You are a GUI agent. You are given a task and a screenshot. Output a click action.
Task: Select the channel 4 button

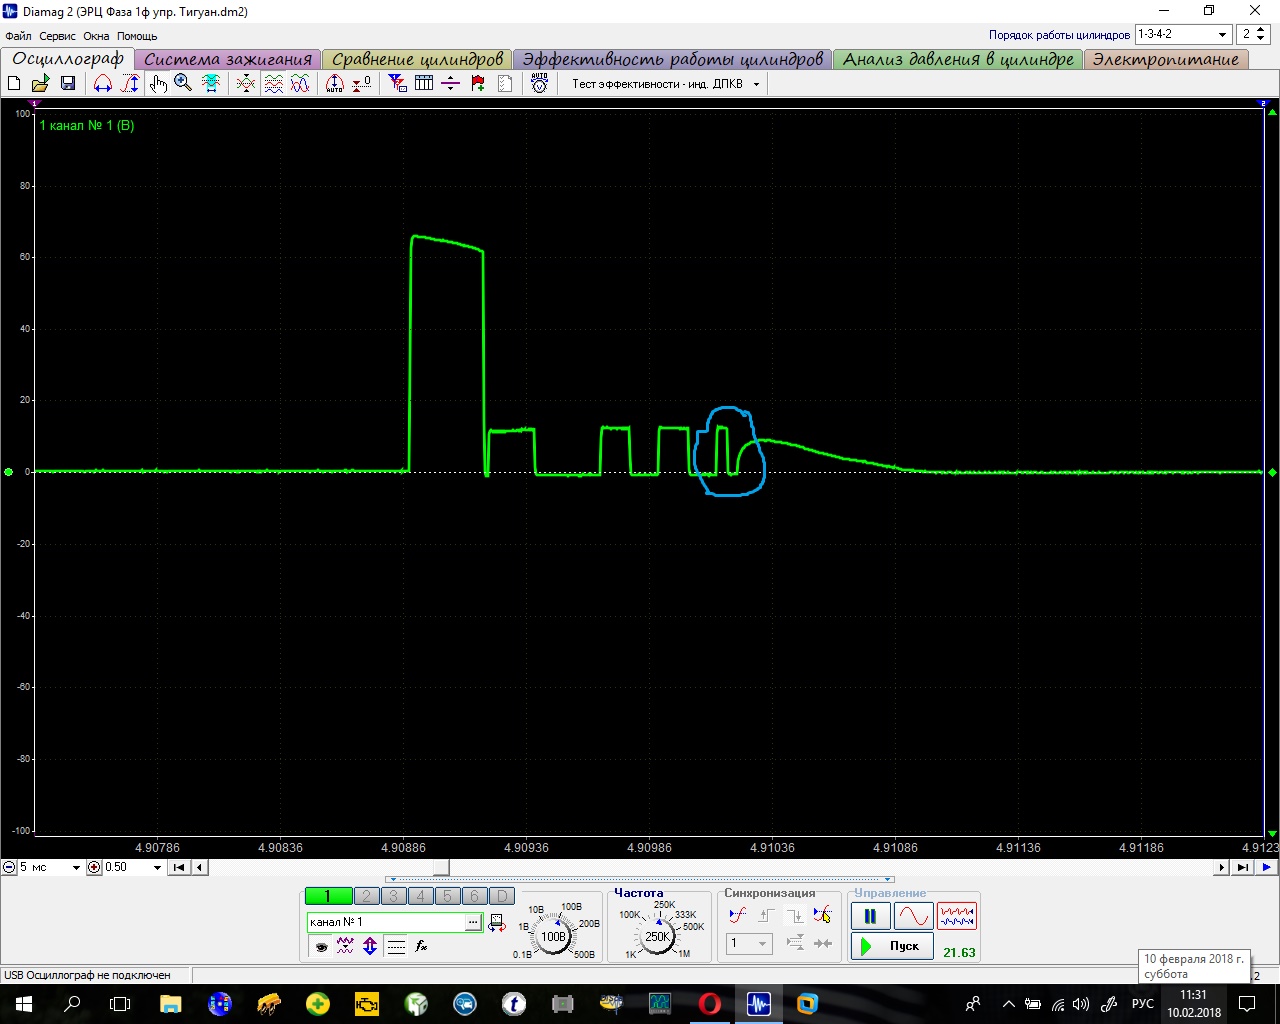(x=421, y=897)
